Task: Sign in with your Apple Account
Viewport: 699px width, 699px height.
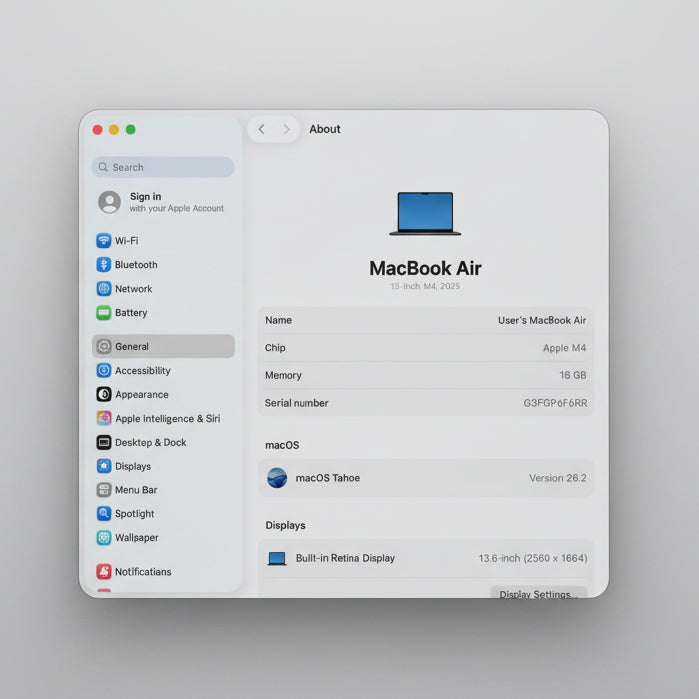Action: (x=163, y=202)
